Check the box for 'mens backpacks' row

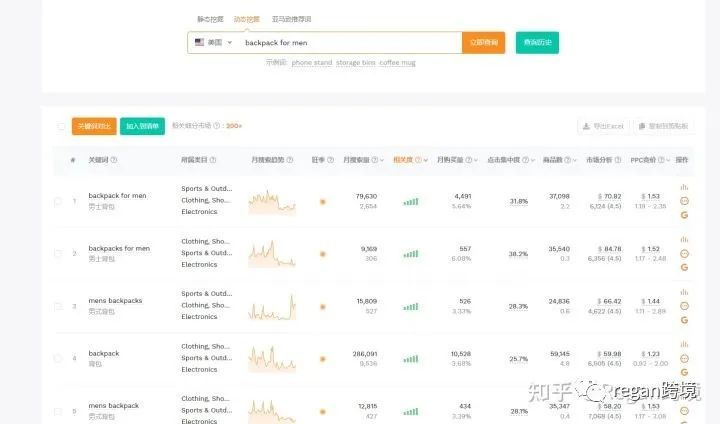pyautogui.click(x=58, y=306)
